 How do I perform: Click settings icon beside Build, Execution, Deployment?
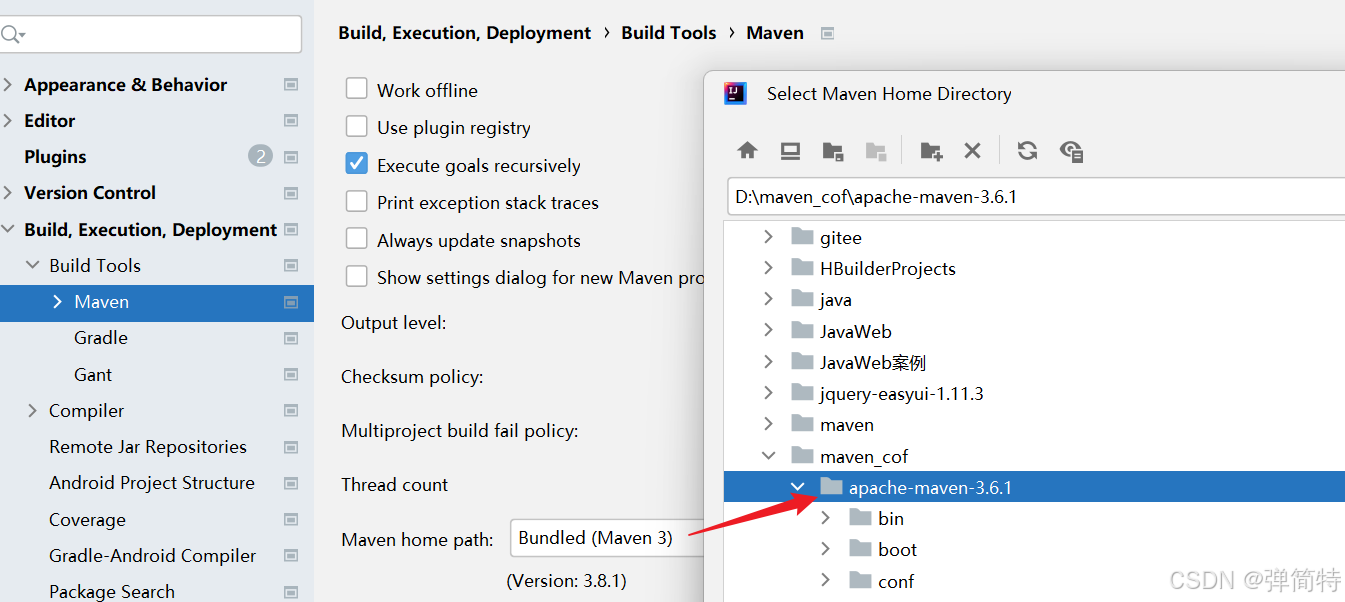click(291, 230)
